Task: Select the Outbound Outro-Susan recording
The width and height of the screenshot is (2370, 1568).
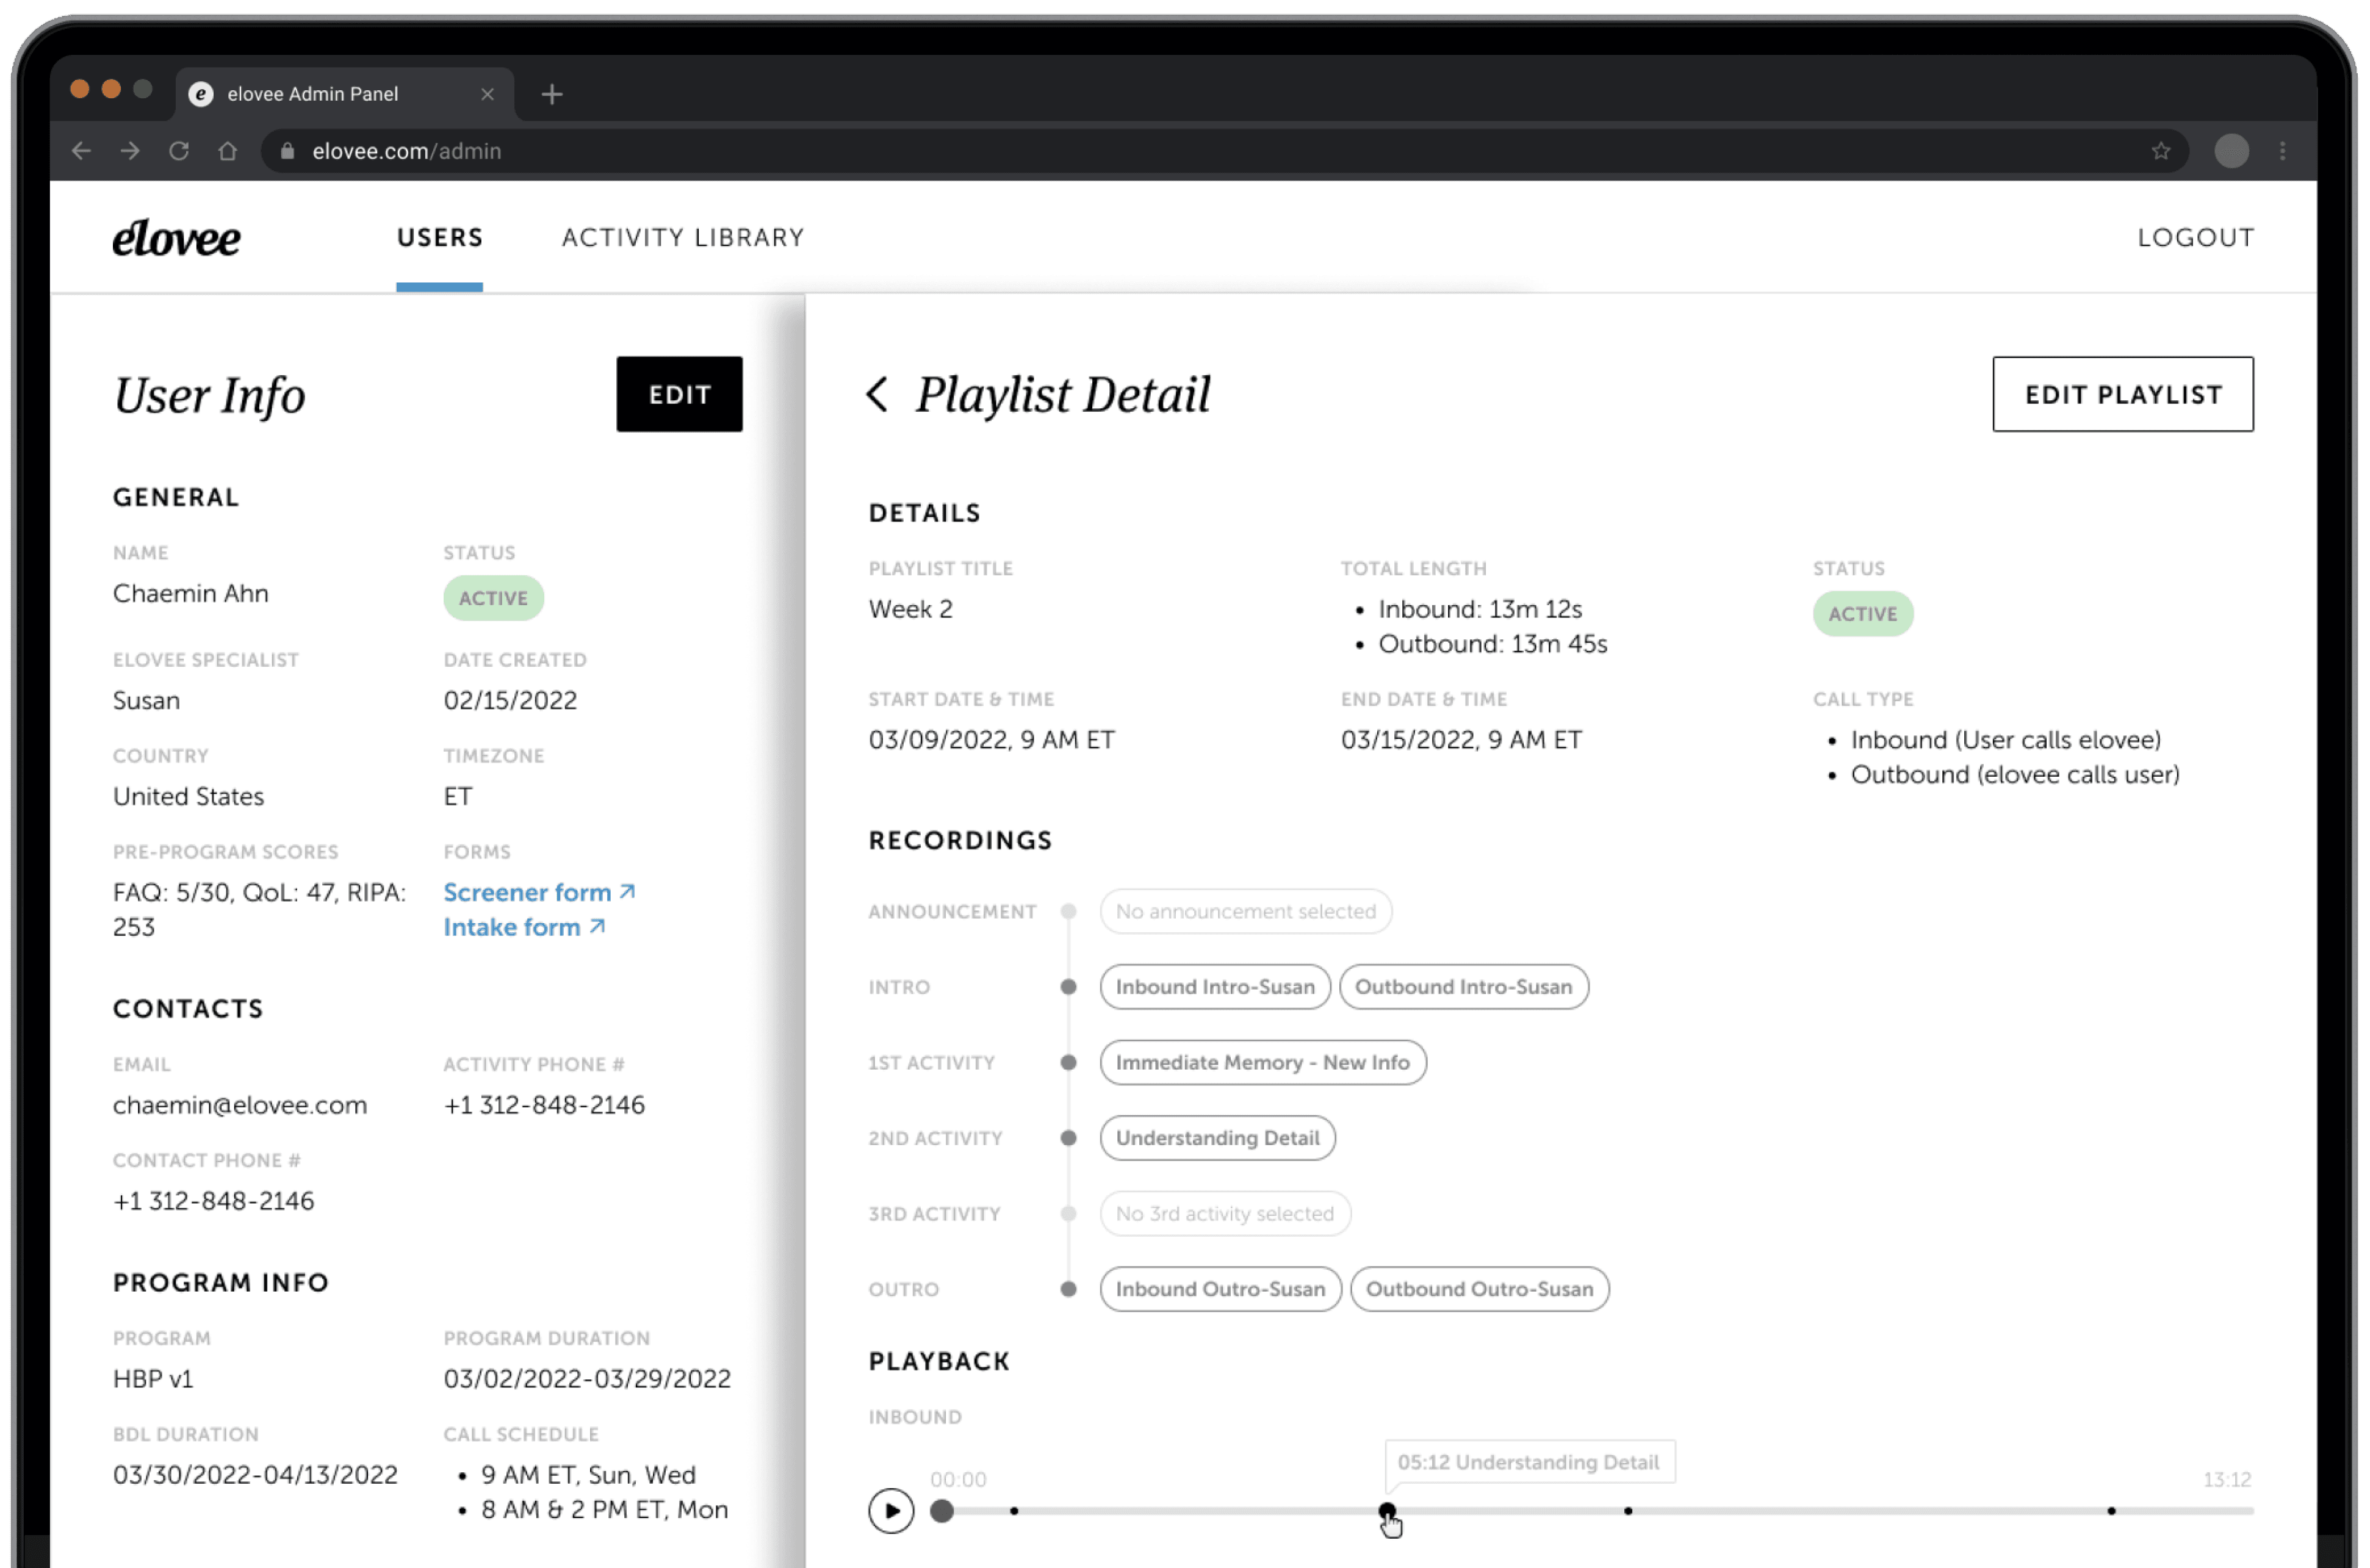Action: [1480, 1289]
